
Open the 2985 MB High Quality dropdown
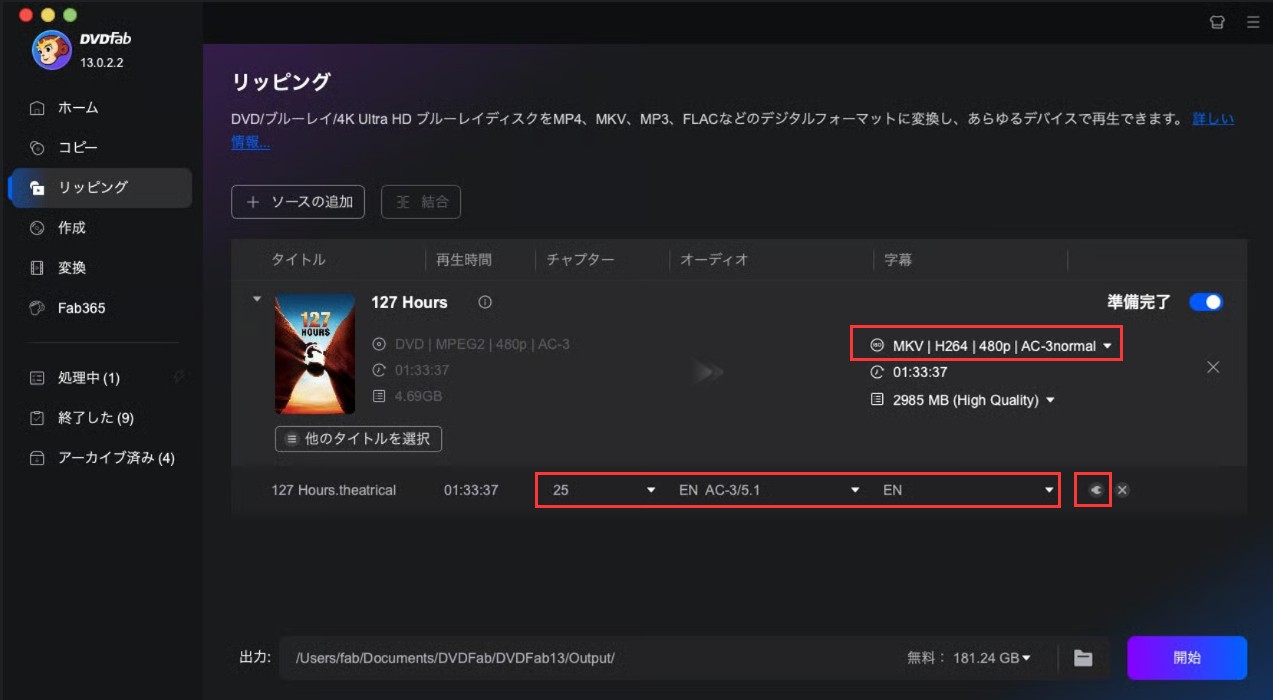click(x=962, y=399)
